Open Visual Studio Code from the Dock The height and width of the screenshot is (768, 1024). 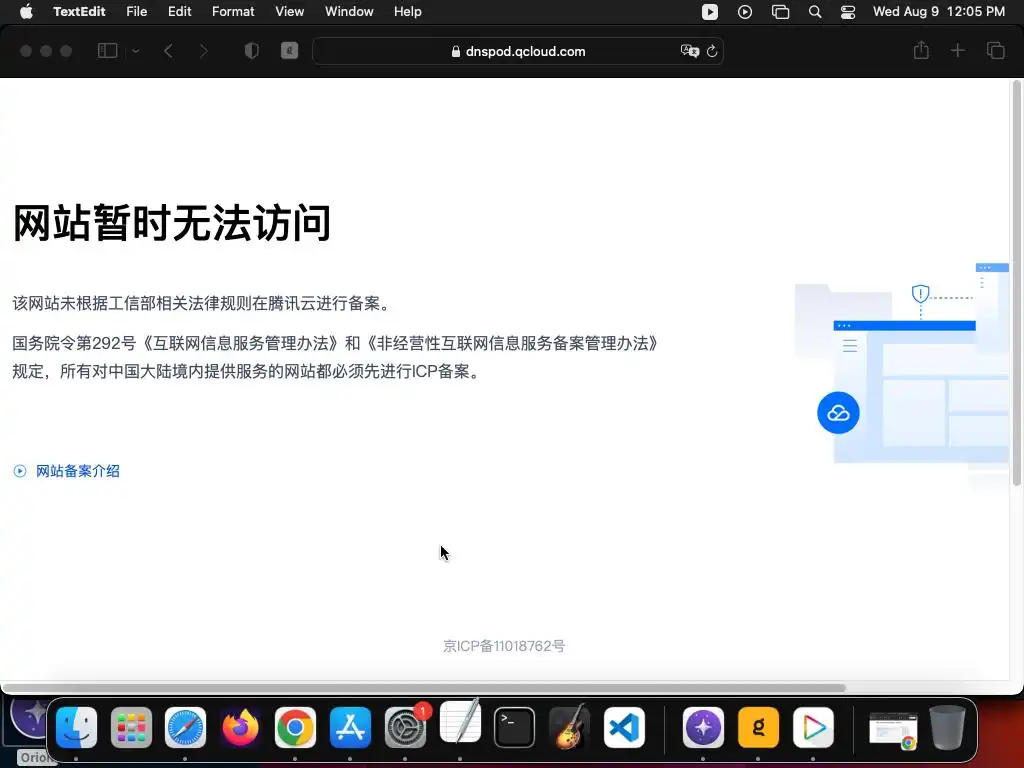coord(624,728)
